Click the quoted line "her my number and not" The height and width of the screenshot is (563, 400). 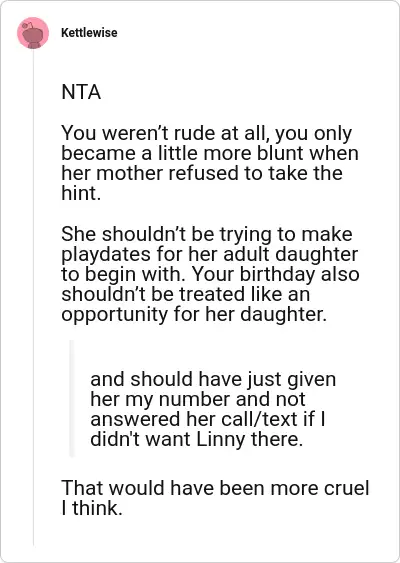[x=198, y=399]
